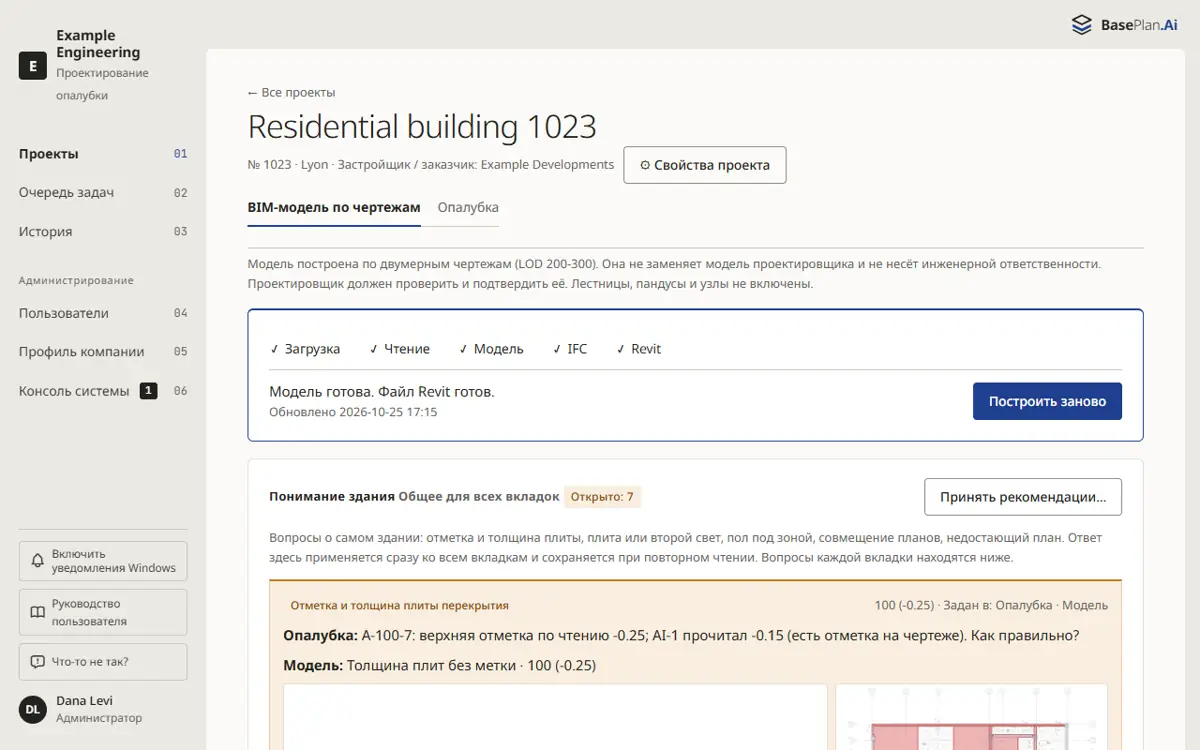This screenshot has width=1200, height=750.
Task: Click the Что-то не так? button
Action: (103, 662)
